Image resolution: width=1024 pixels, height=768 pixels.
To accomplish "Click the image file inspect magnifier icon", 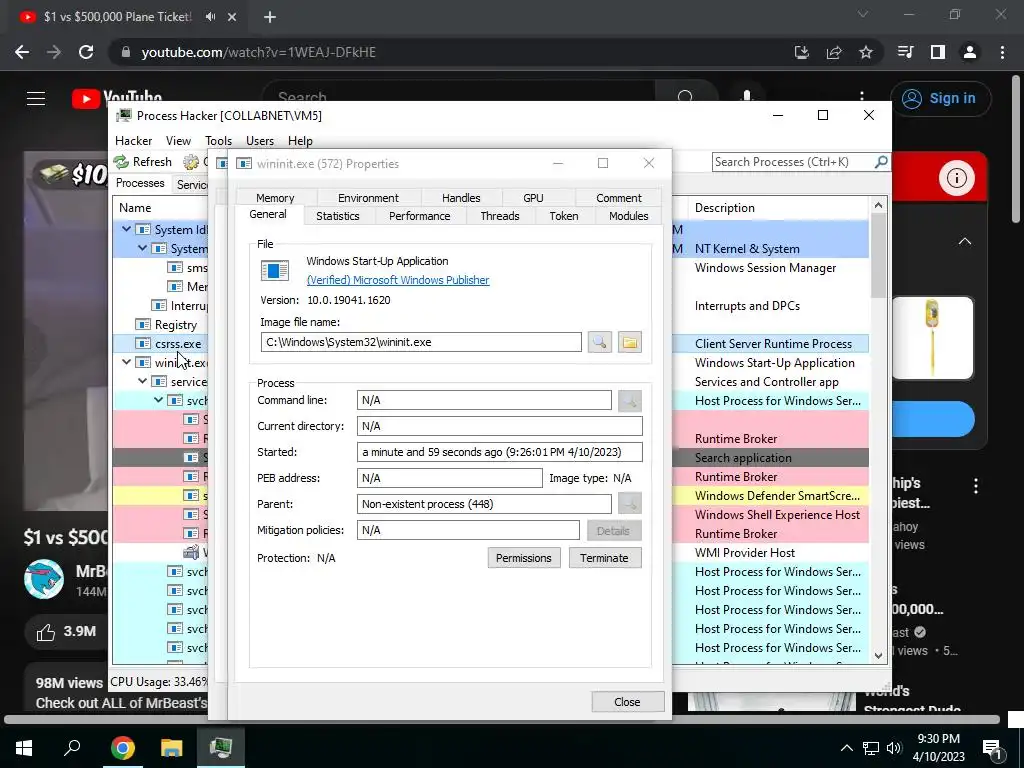I will click(x=600, y=342).
